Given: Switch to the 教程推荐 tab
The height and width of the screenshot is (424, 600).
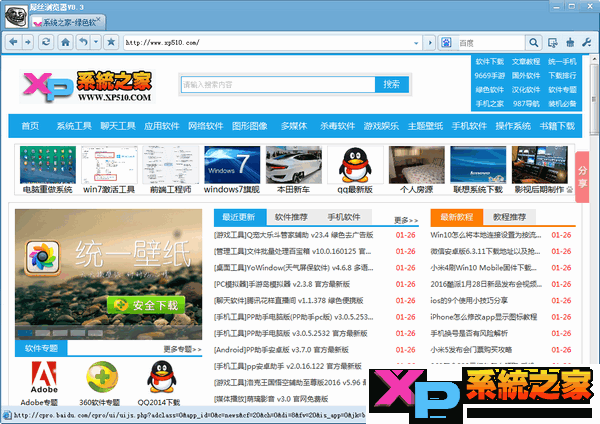Looking at the screenshot, I should (509, 217).
